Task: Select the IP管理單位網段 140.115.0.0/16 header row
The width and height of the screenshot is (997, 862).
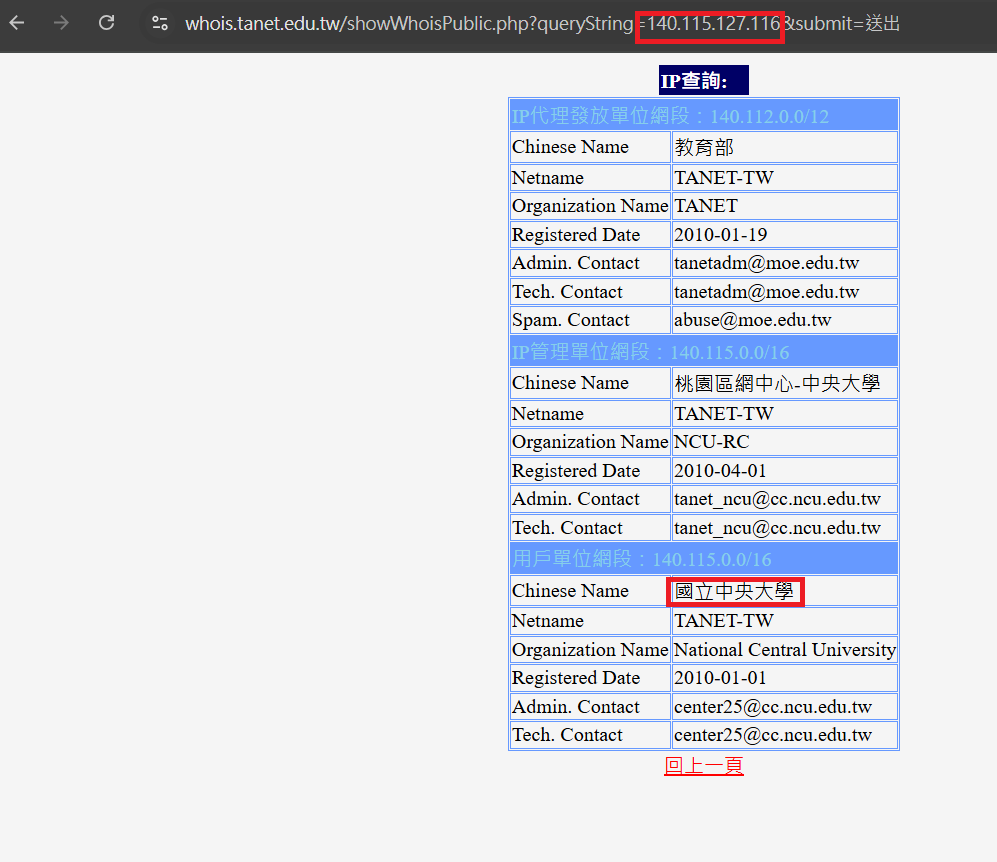Action: [704, 351]
